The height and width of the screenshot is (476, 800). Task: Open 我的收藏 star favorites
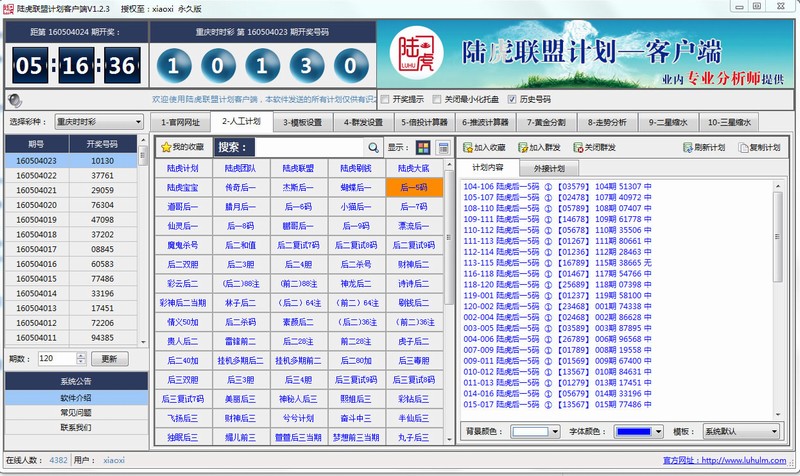181,148
